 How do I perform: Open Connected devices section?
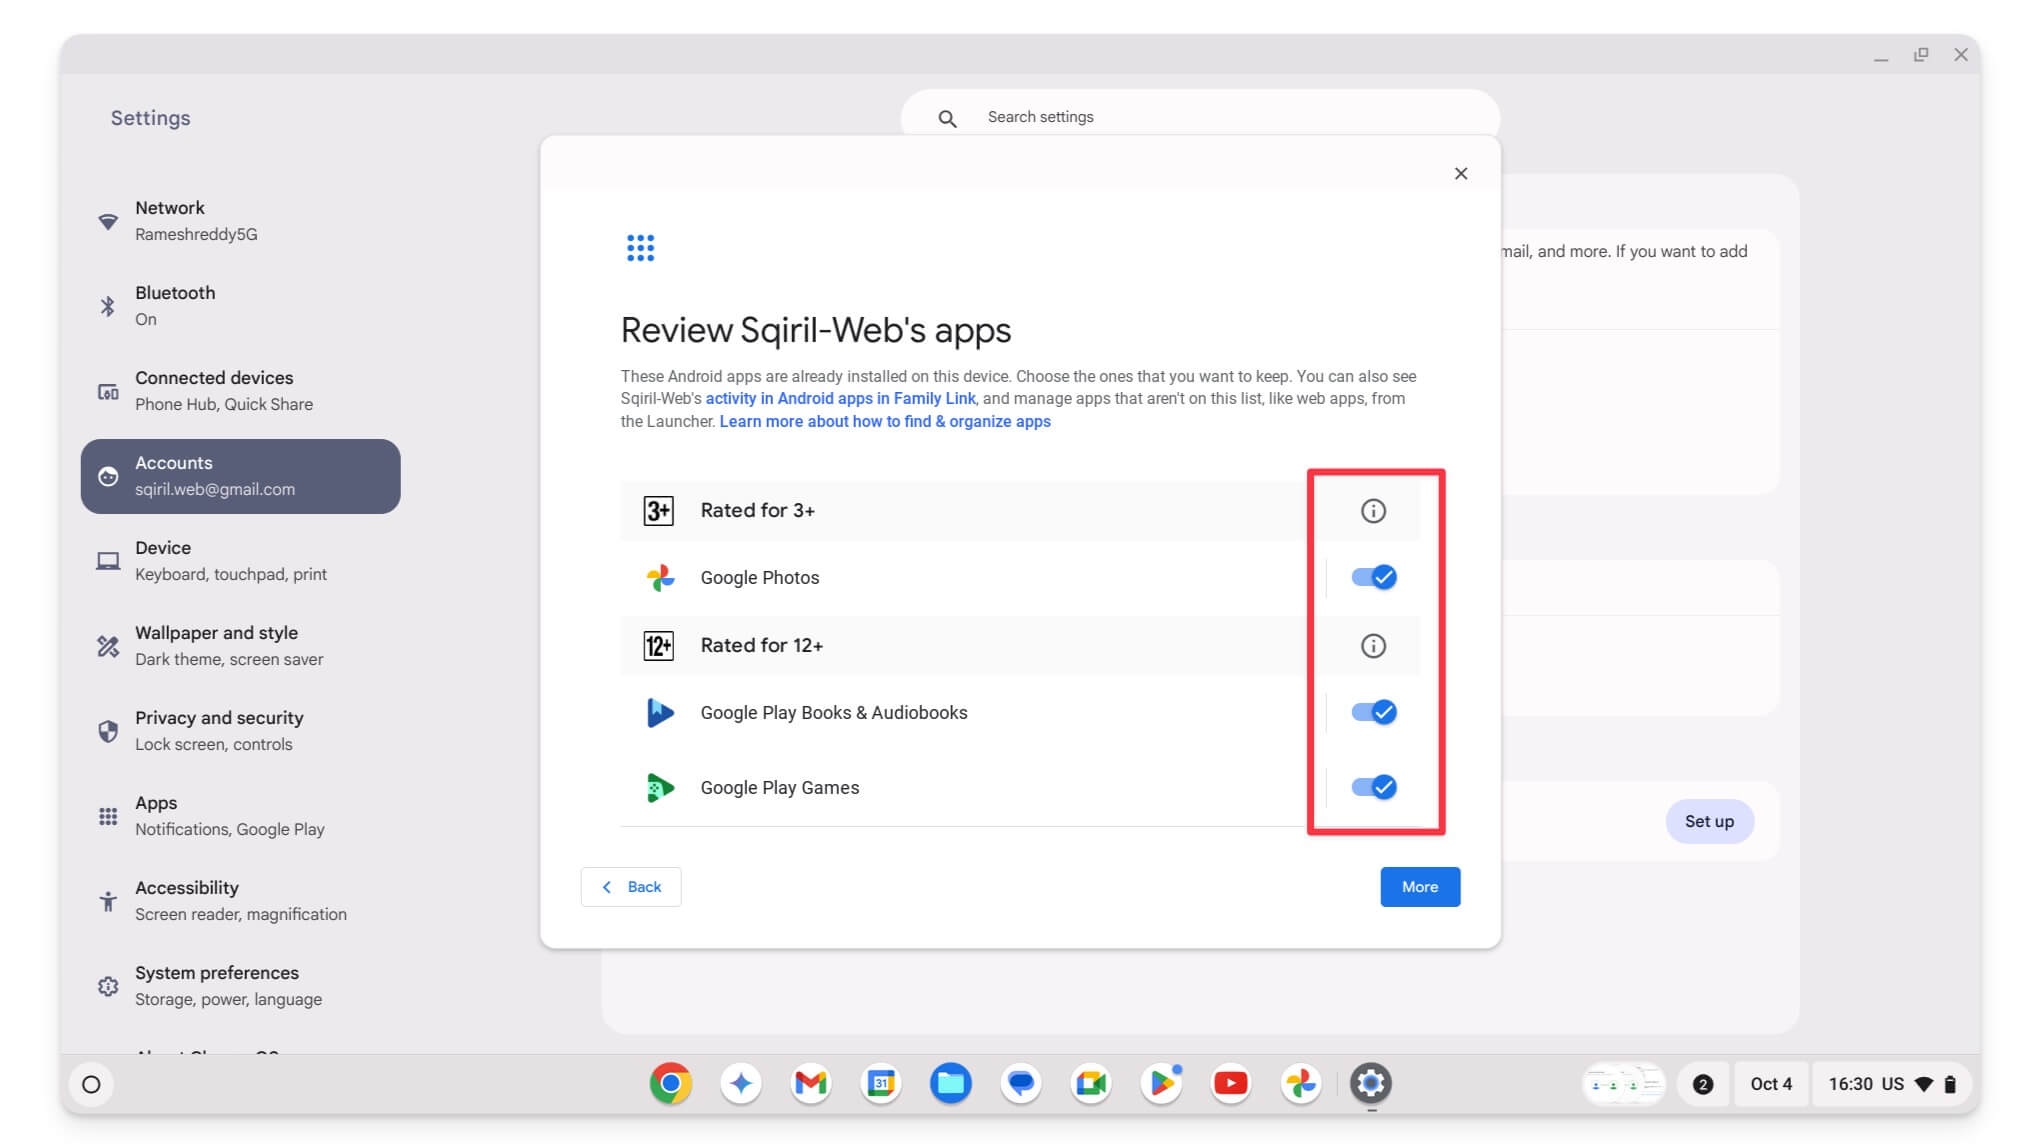pyautogui.click(x=240, y=391)
